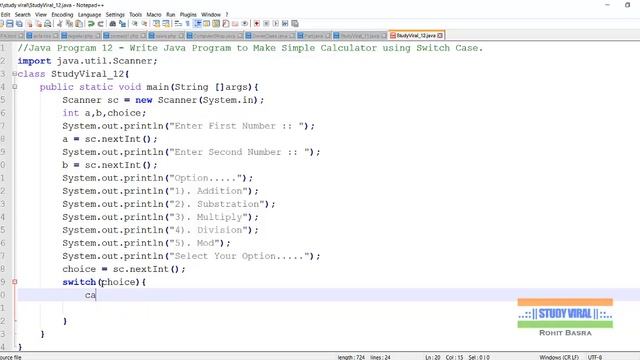
Task: Click the Copy toolbar icon
Action: pos(69,24)
